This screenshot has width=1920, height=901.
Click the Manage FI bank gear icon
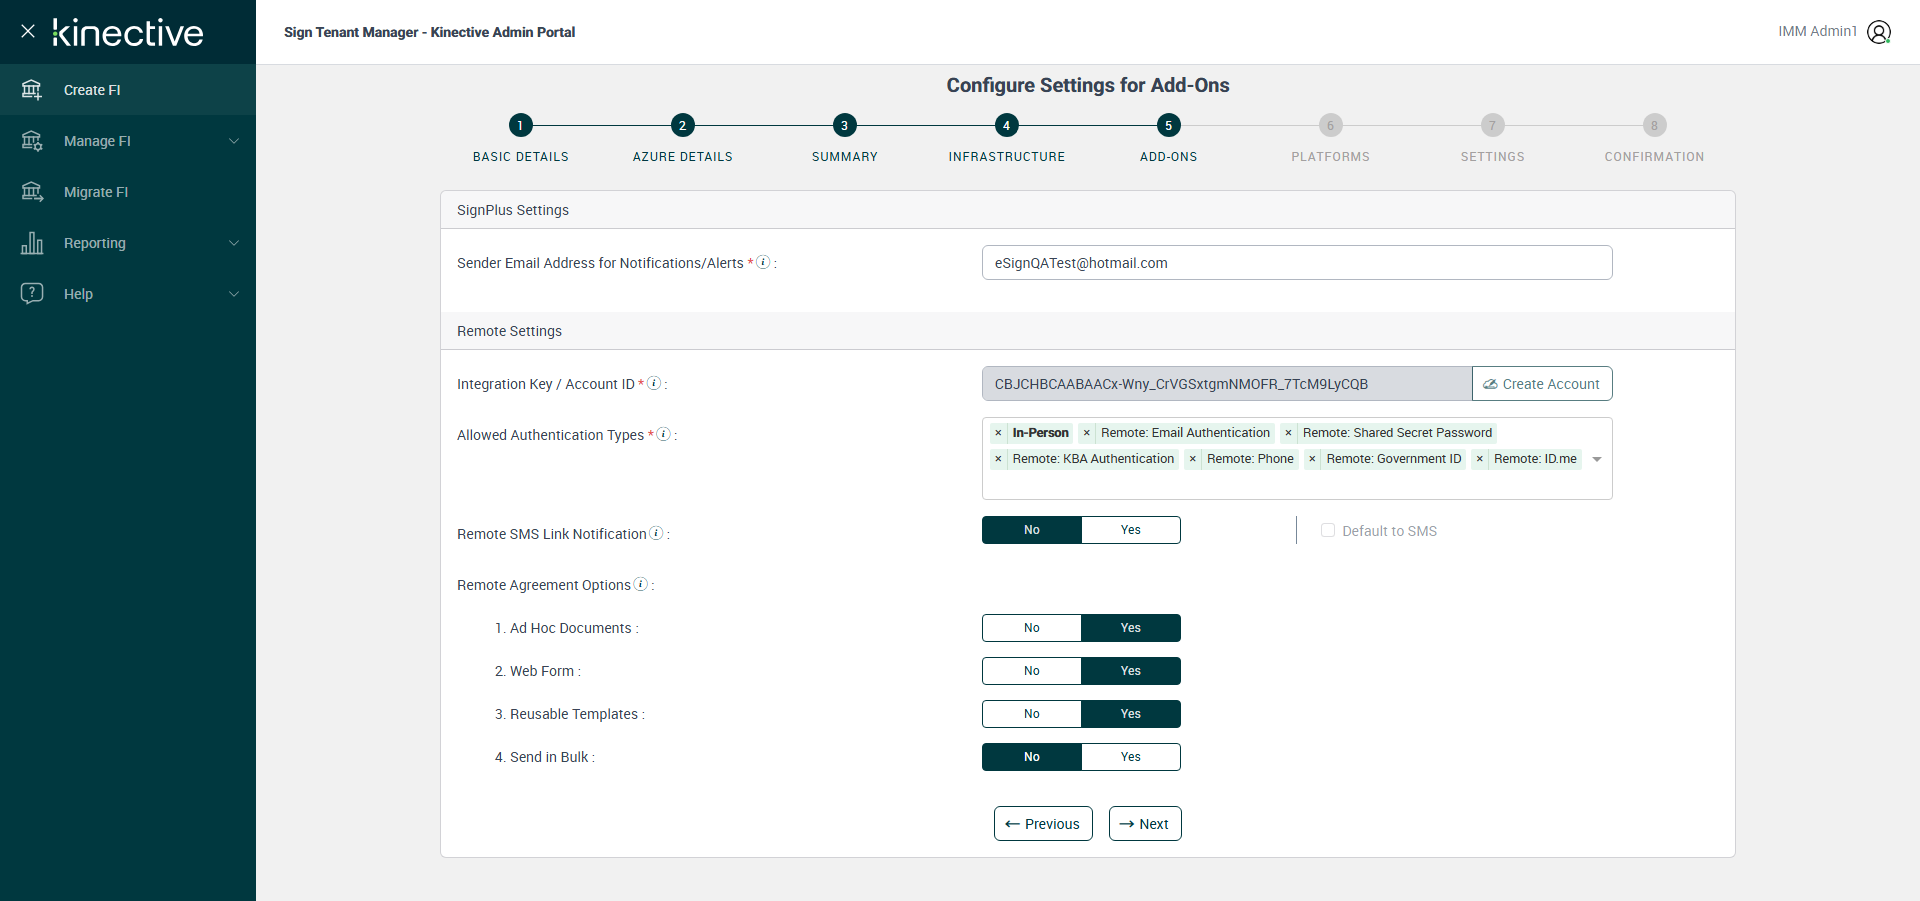[32, 141]
